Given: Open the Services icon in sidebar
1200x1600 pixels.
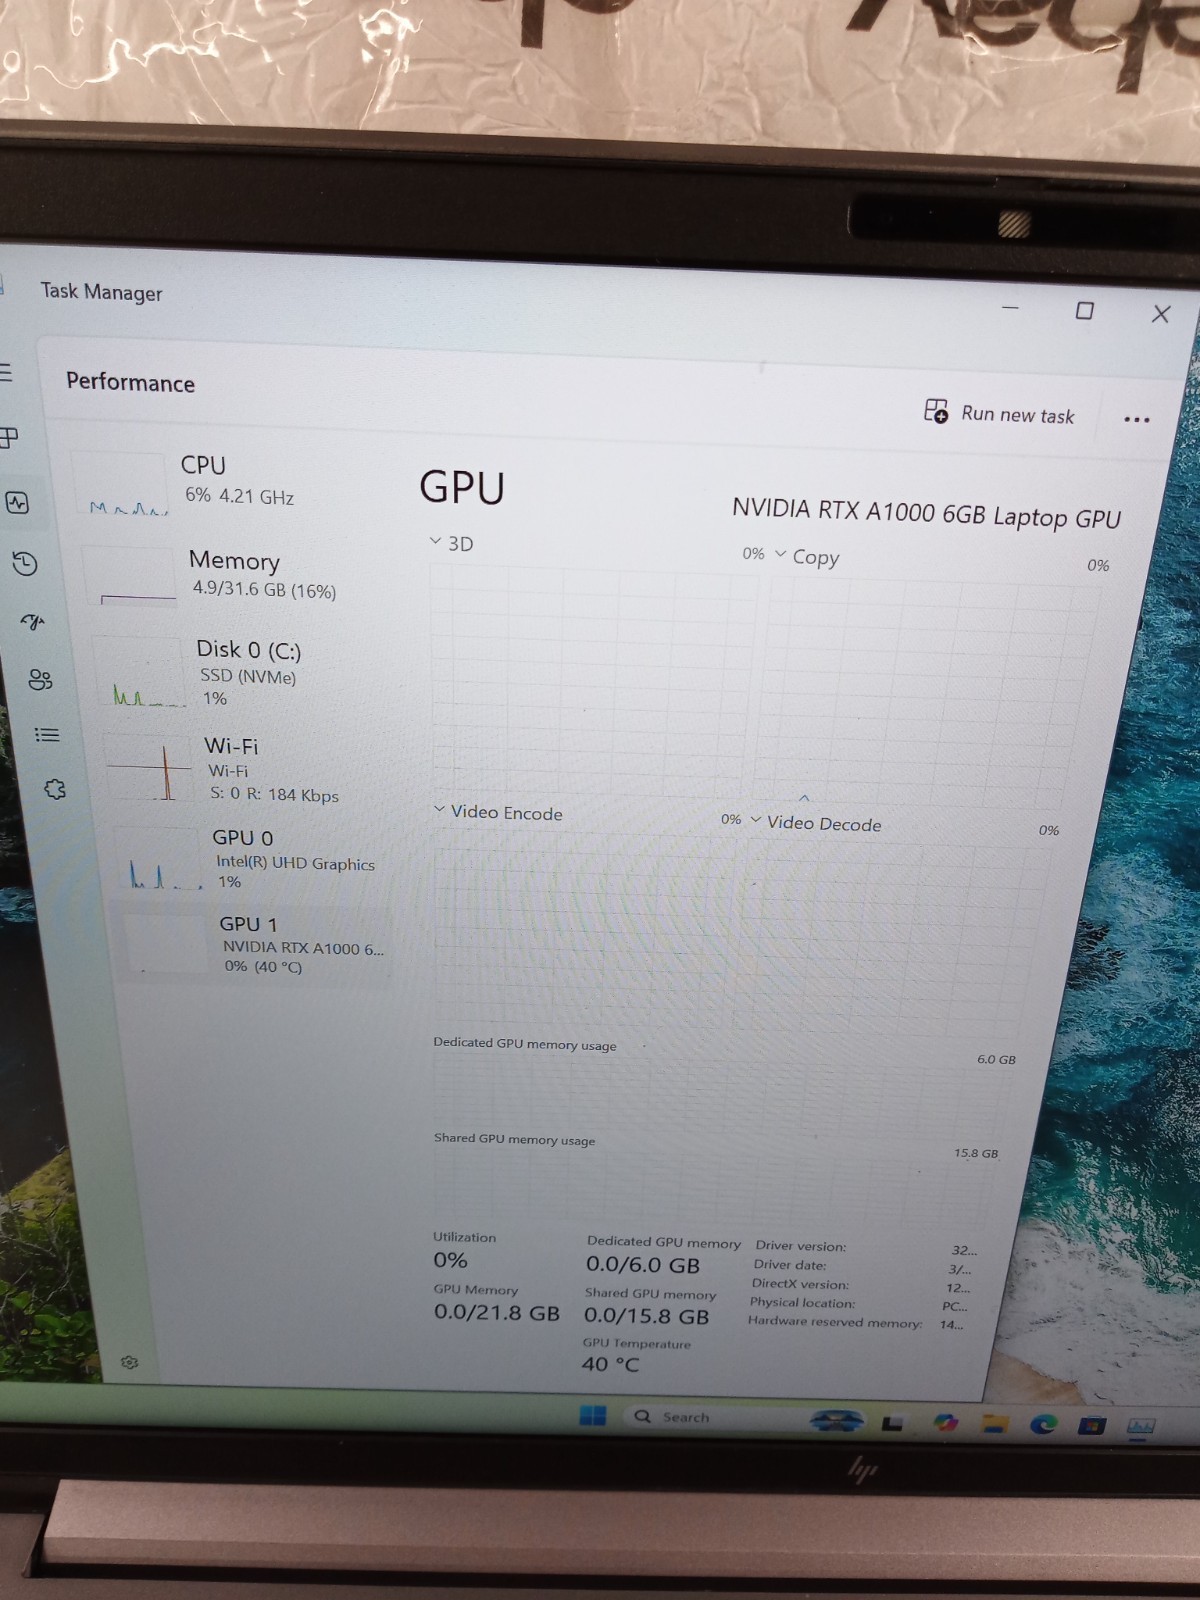Looking at the screenshot, I should click(55, 790).
